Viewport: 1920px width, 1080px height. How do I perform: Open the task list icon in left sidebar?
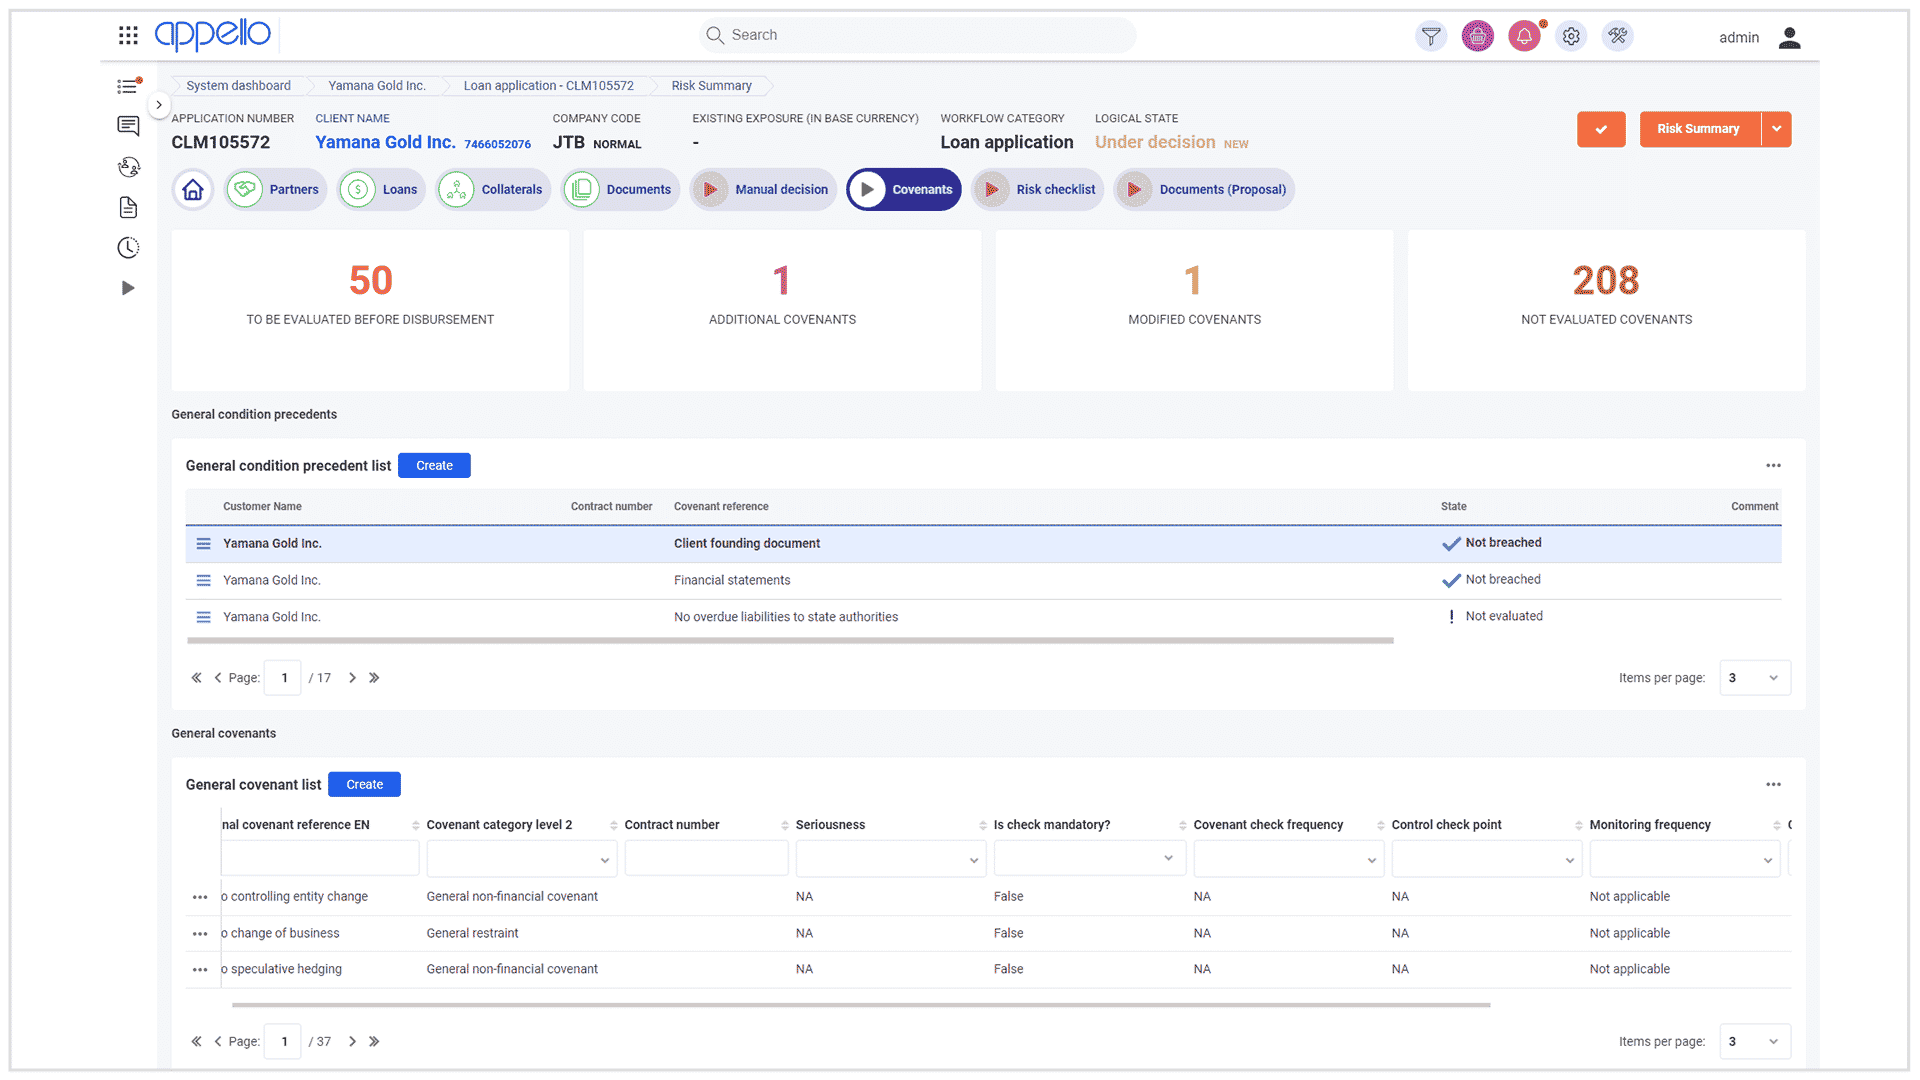tap(128, 86)
